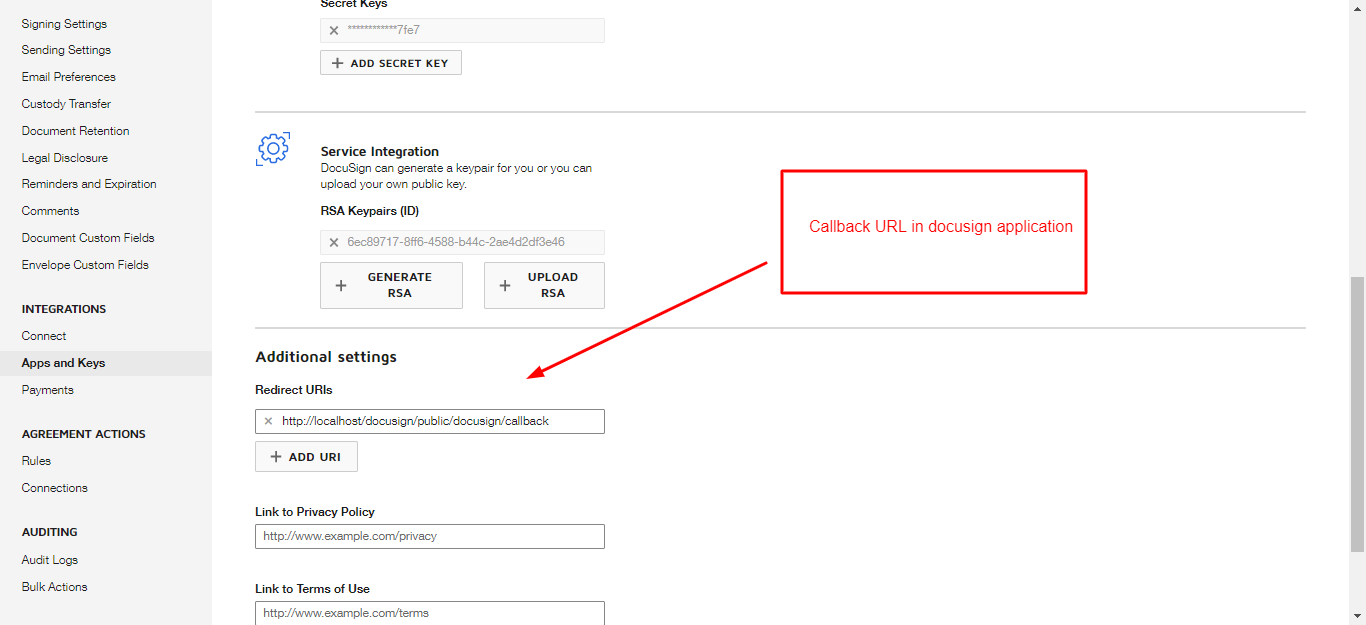Click the Service Integration heading
Image resolution: width=1366 pixels, height=625 pixels.
coord(380,152)
